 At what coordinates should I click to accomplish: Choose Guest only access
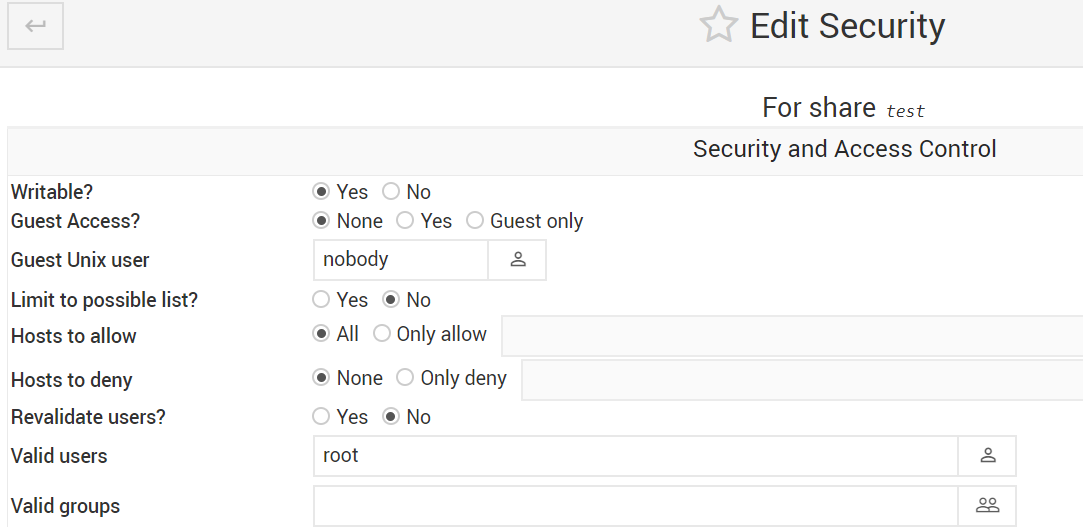tap(475, 221)
